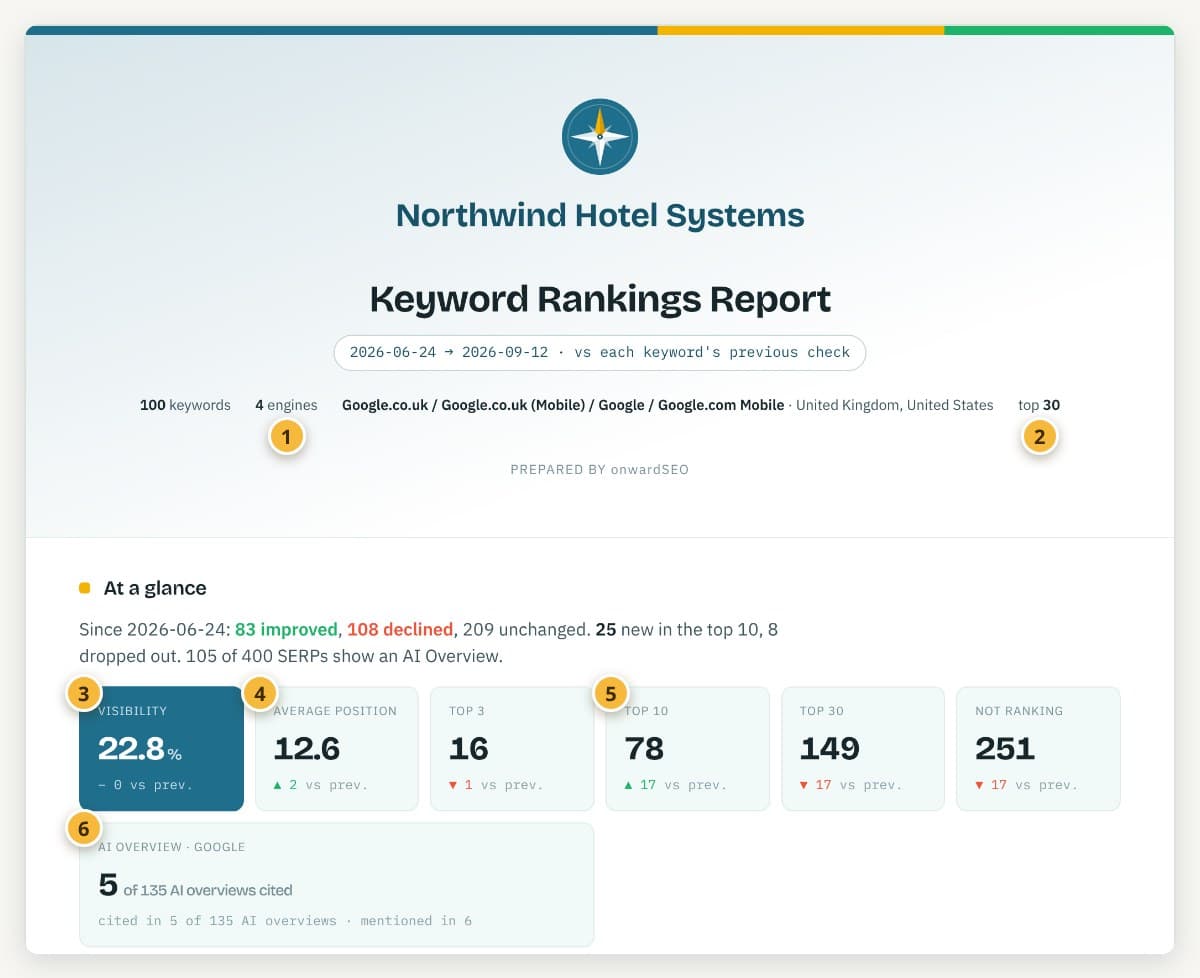Click the red down arrow under Top 3

click(x=453, y=785)
